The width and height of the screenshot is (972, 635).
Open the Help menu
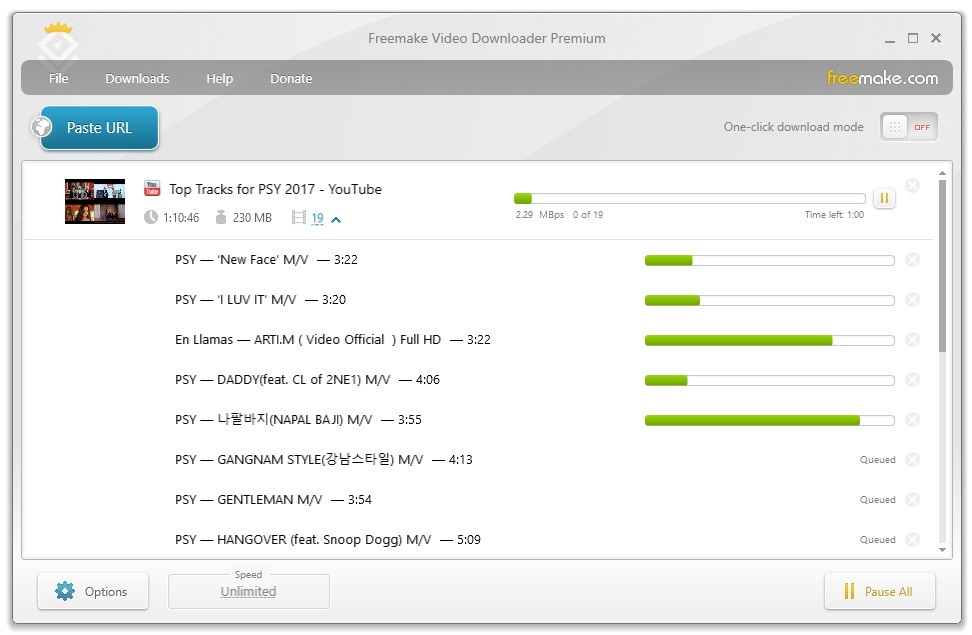coord(219,79)
